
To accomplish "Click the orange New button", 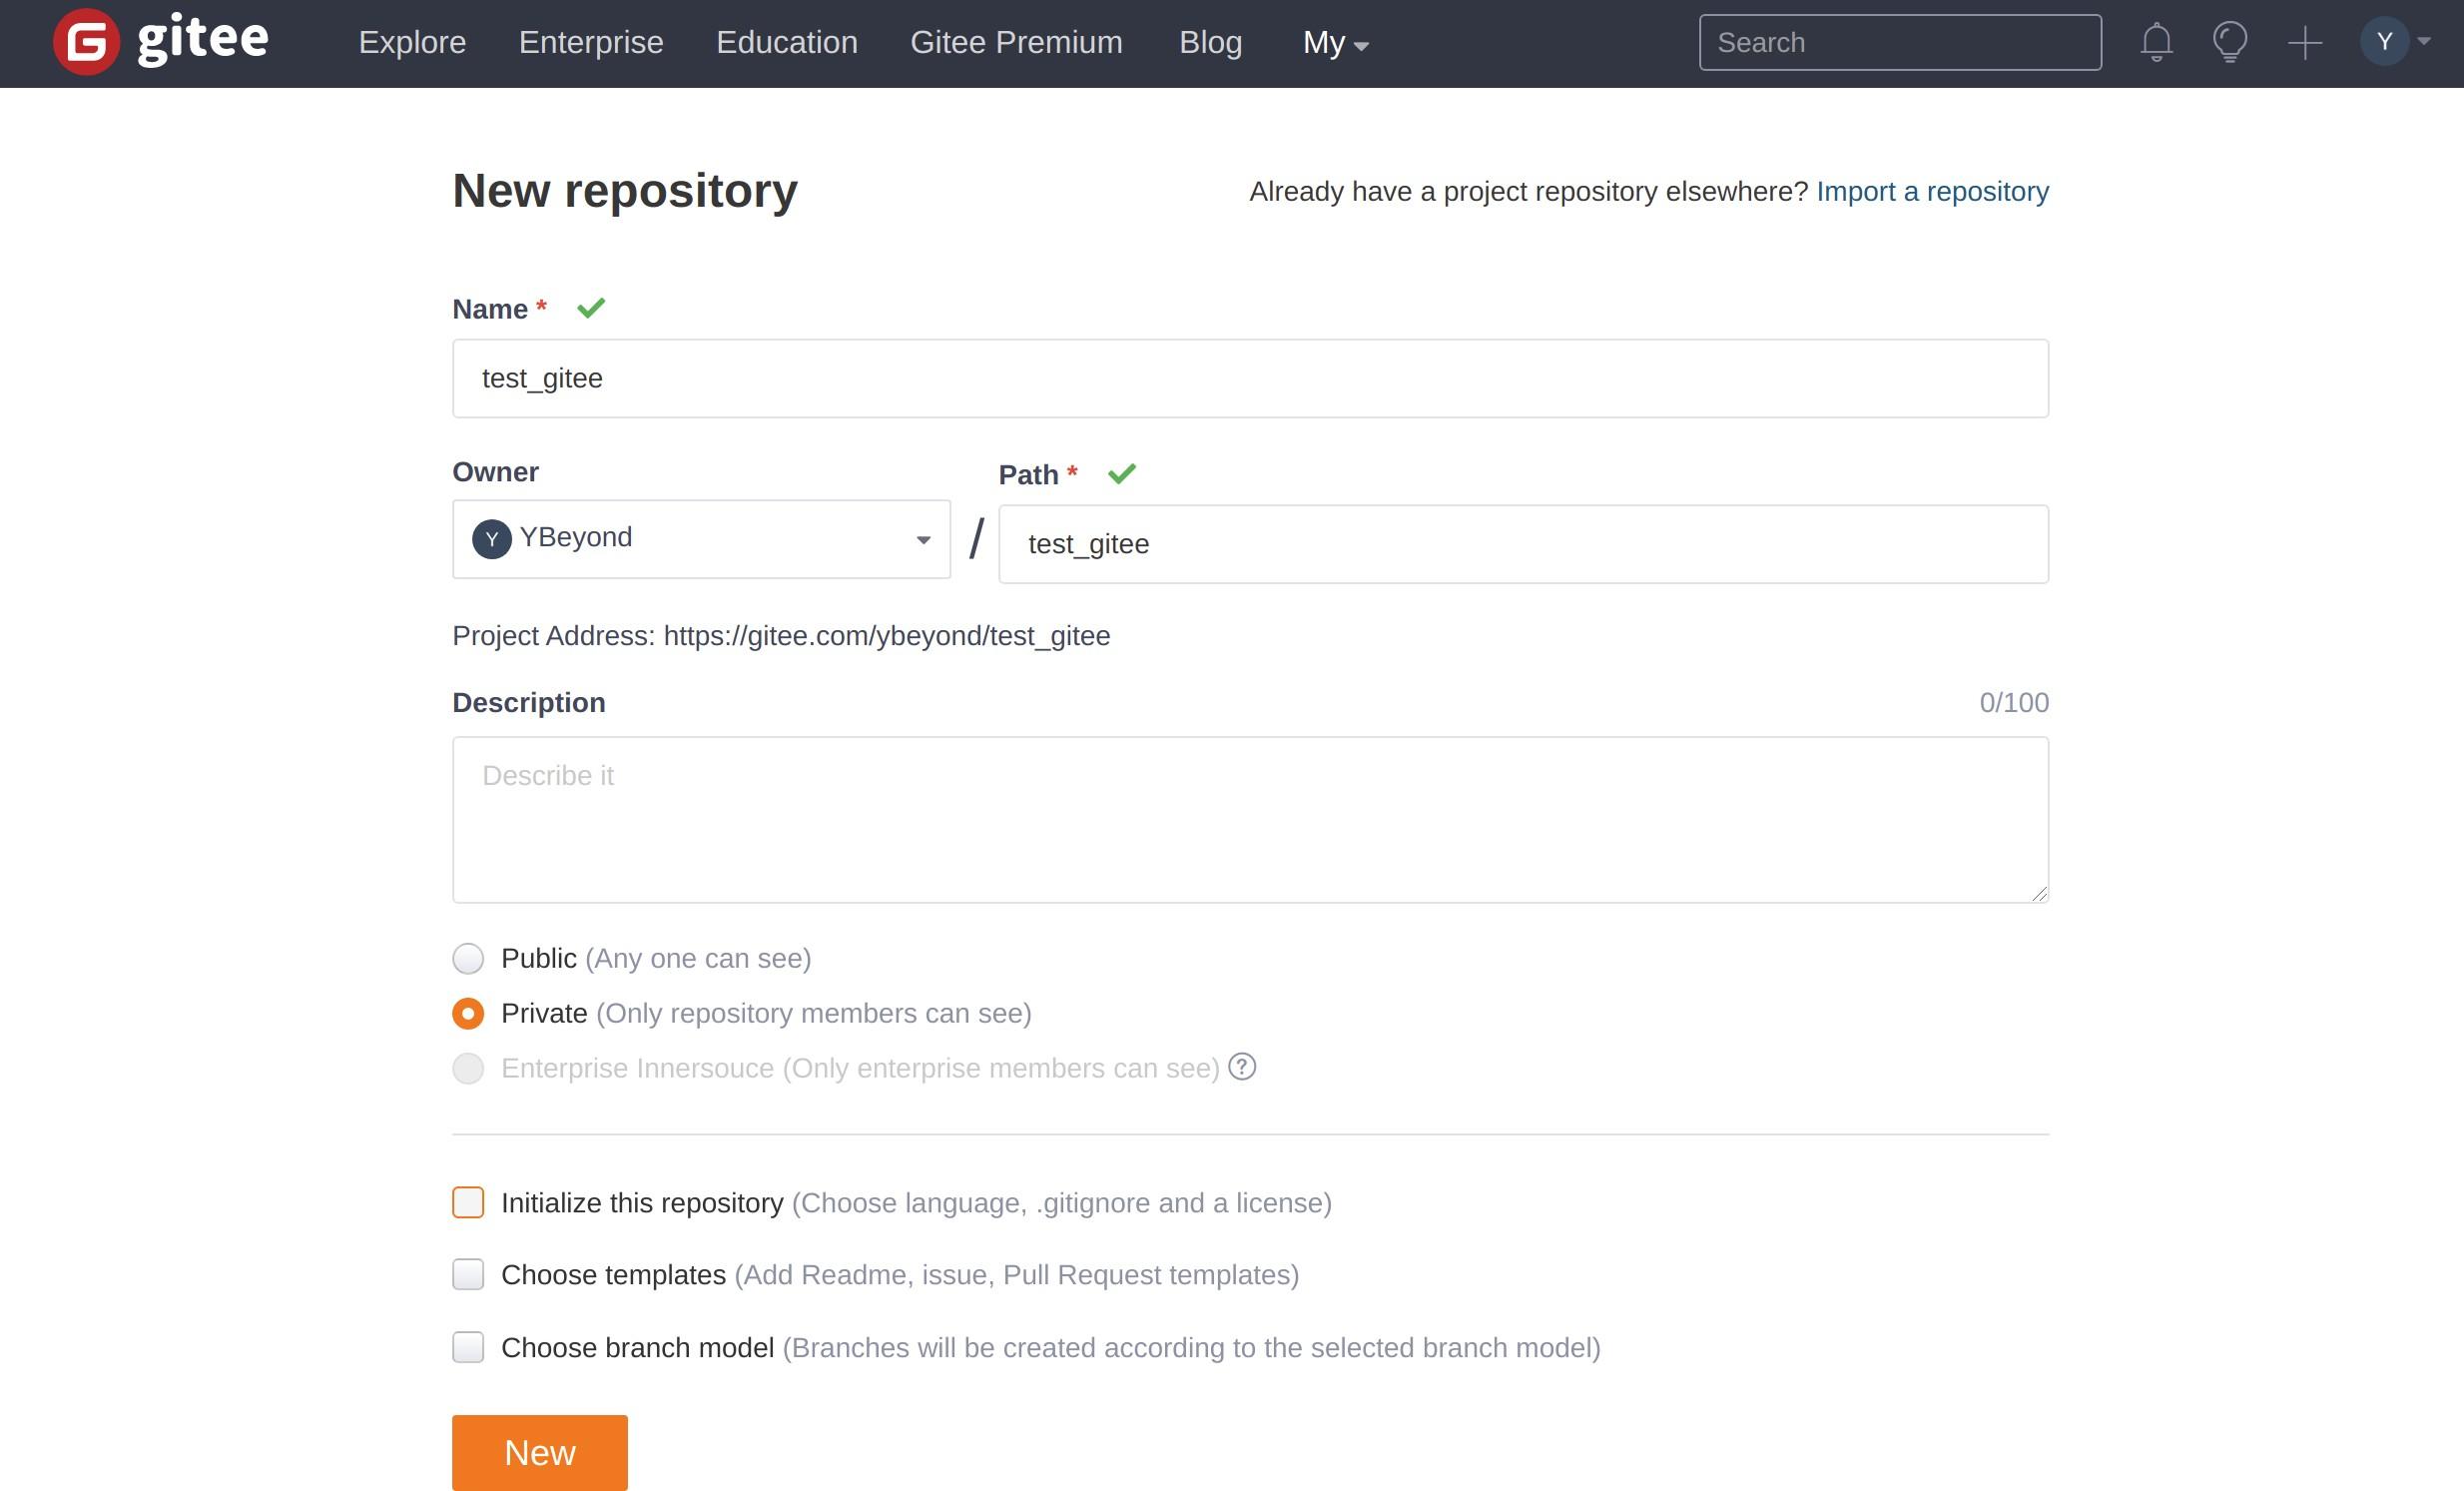I will point(539,1452).
